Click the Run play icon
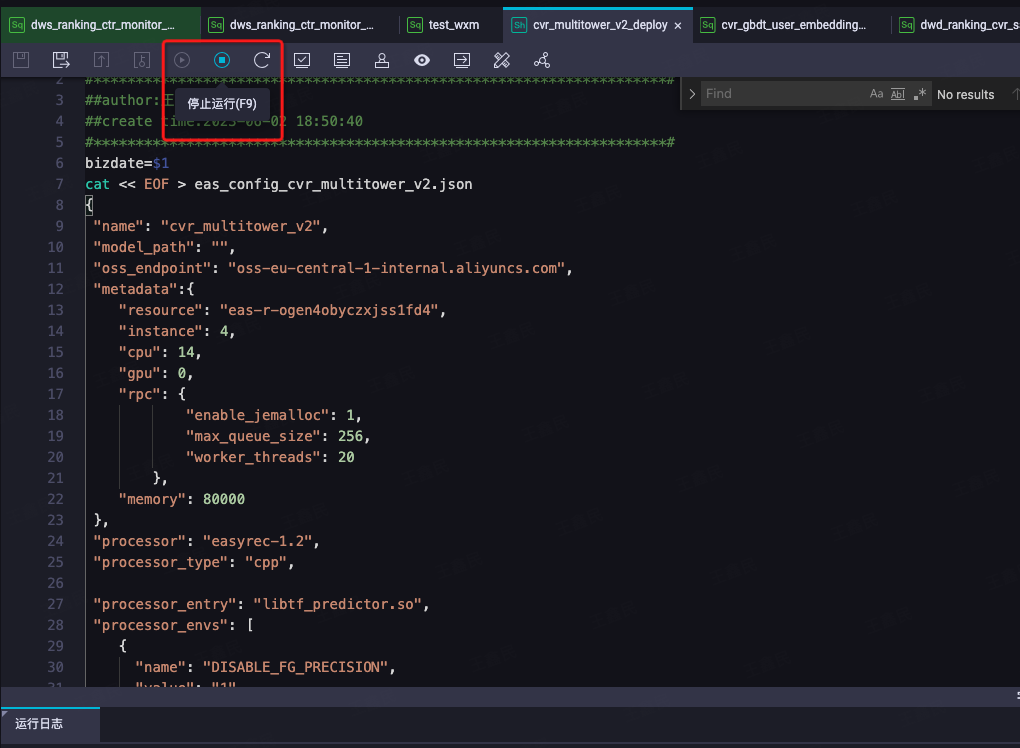The width and height of the screenshot is (1020, 748). coord(182,60)
